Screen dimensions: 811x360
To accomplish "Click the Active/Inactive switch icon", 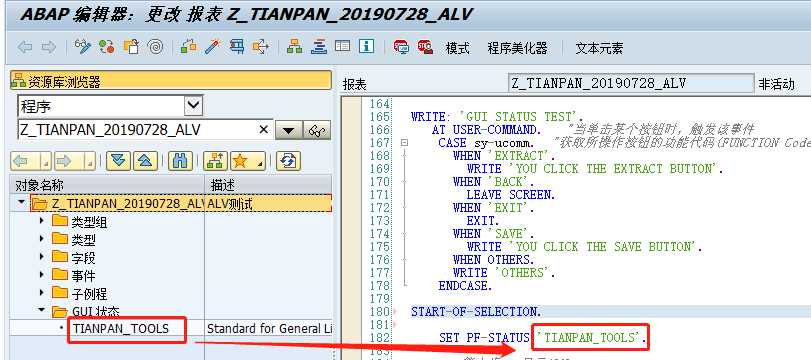I will [107, 47].
